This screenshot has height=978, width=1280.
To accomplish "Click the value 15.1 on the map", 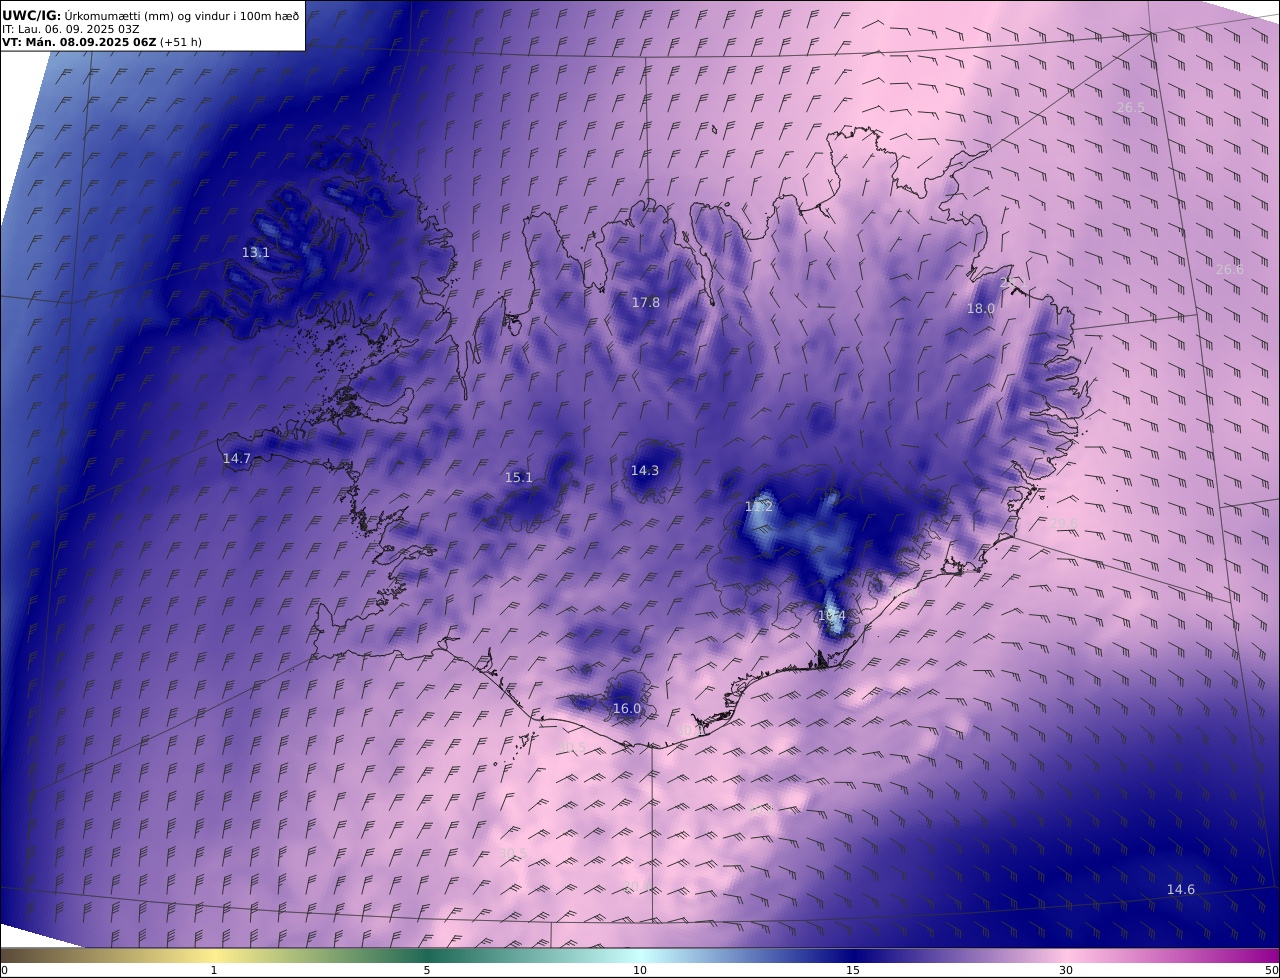I will click(x=519, y=478).
